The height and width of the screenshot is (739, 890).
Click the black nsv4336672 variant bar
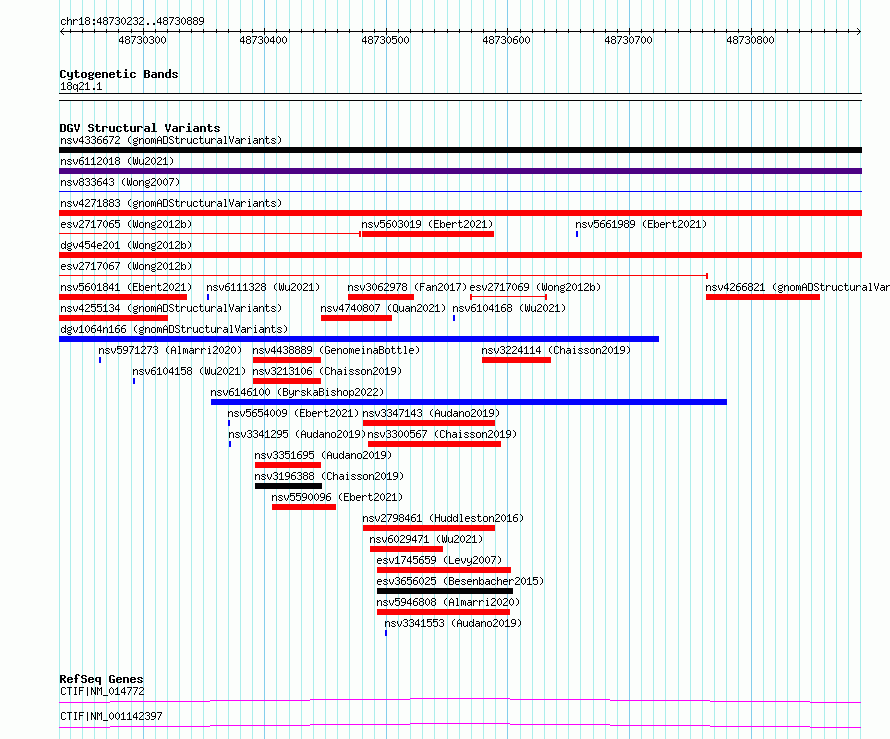460,150
